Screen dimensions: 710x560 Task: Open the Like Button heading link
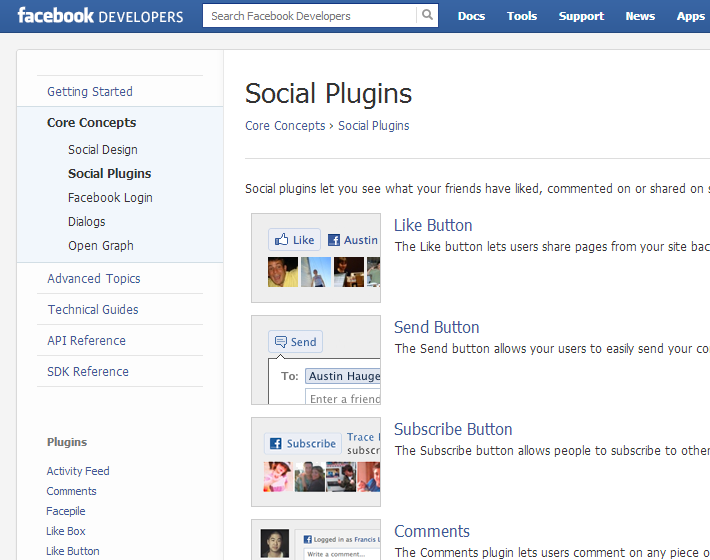coord(433,225)
